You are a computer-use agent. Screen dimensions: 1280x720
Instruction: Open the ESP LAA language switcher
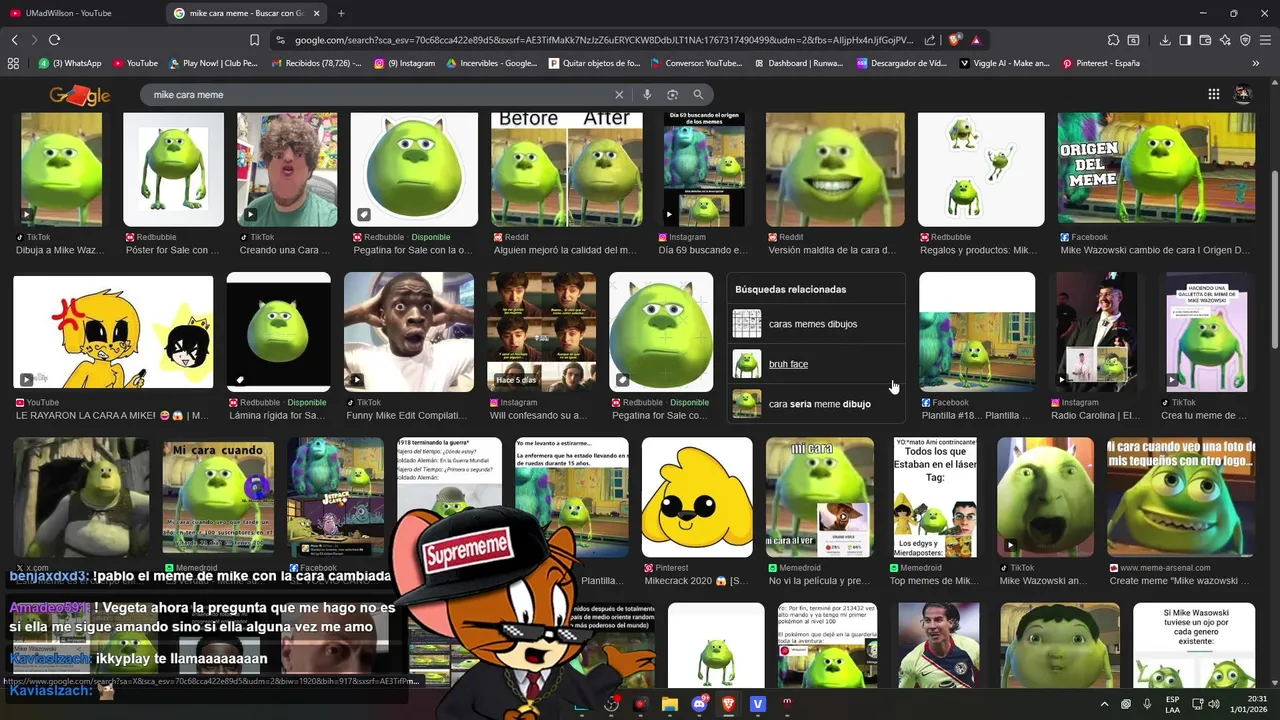(1172, 704)
